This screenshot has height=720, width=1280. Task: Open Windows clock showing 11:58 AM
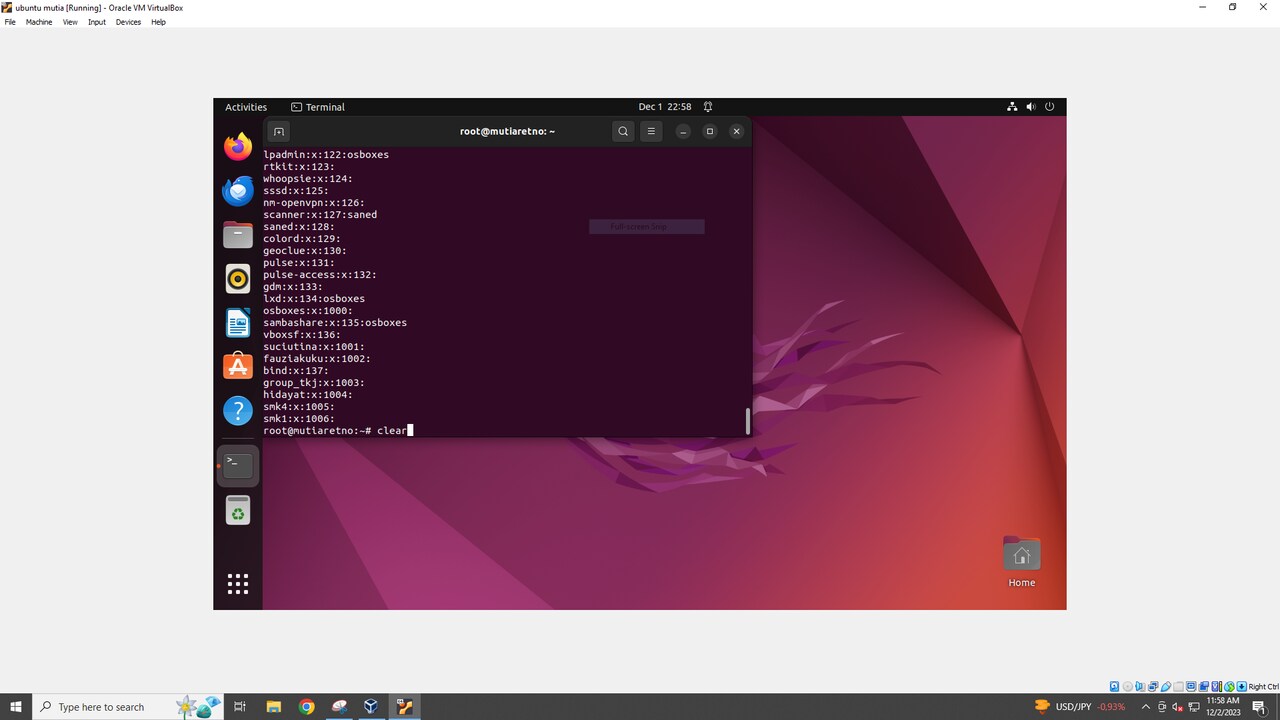point(1224,707)
